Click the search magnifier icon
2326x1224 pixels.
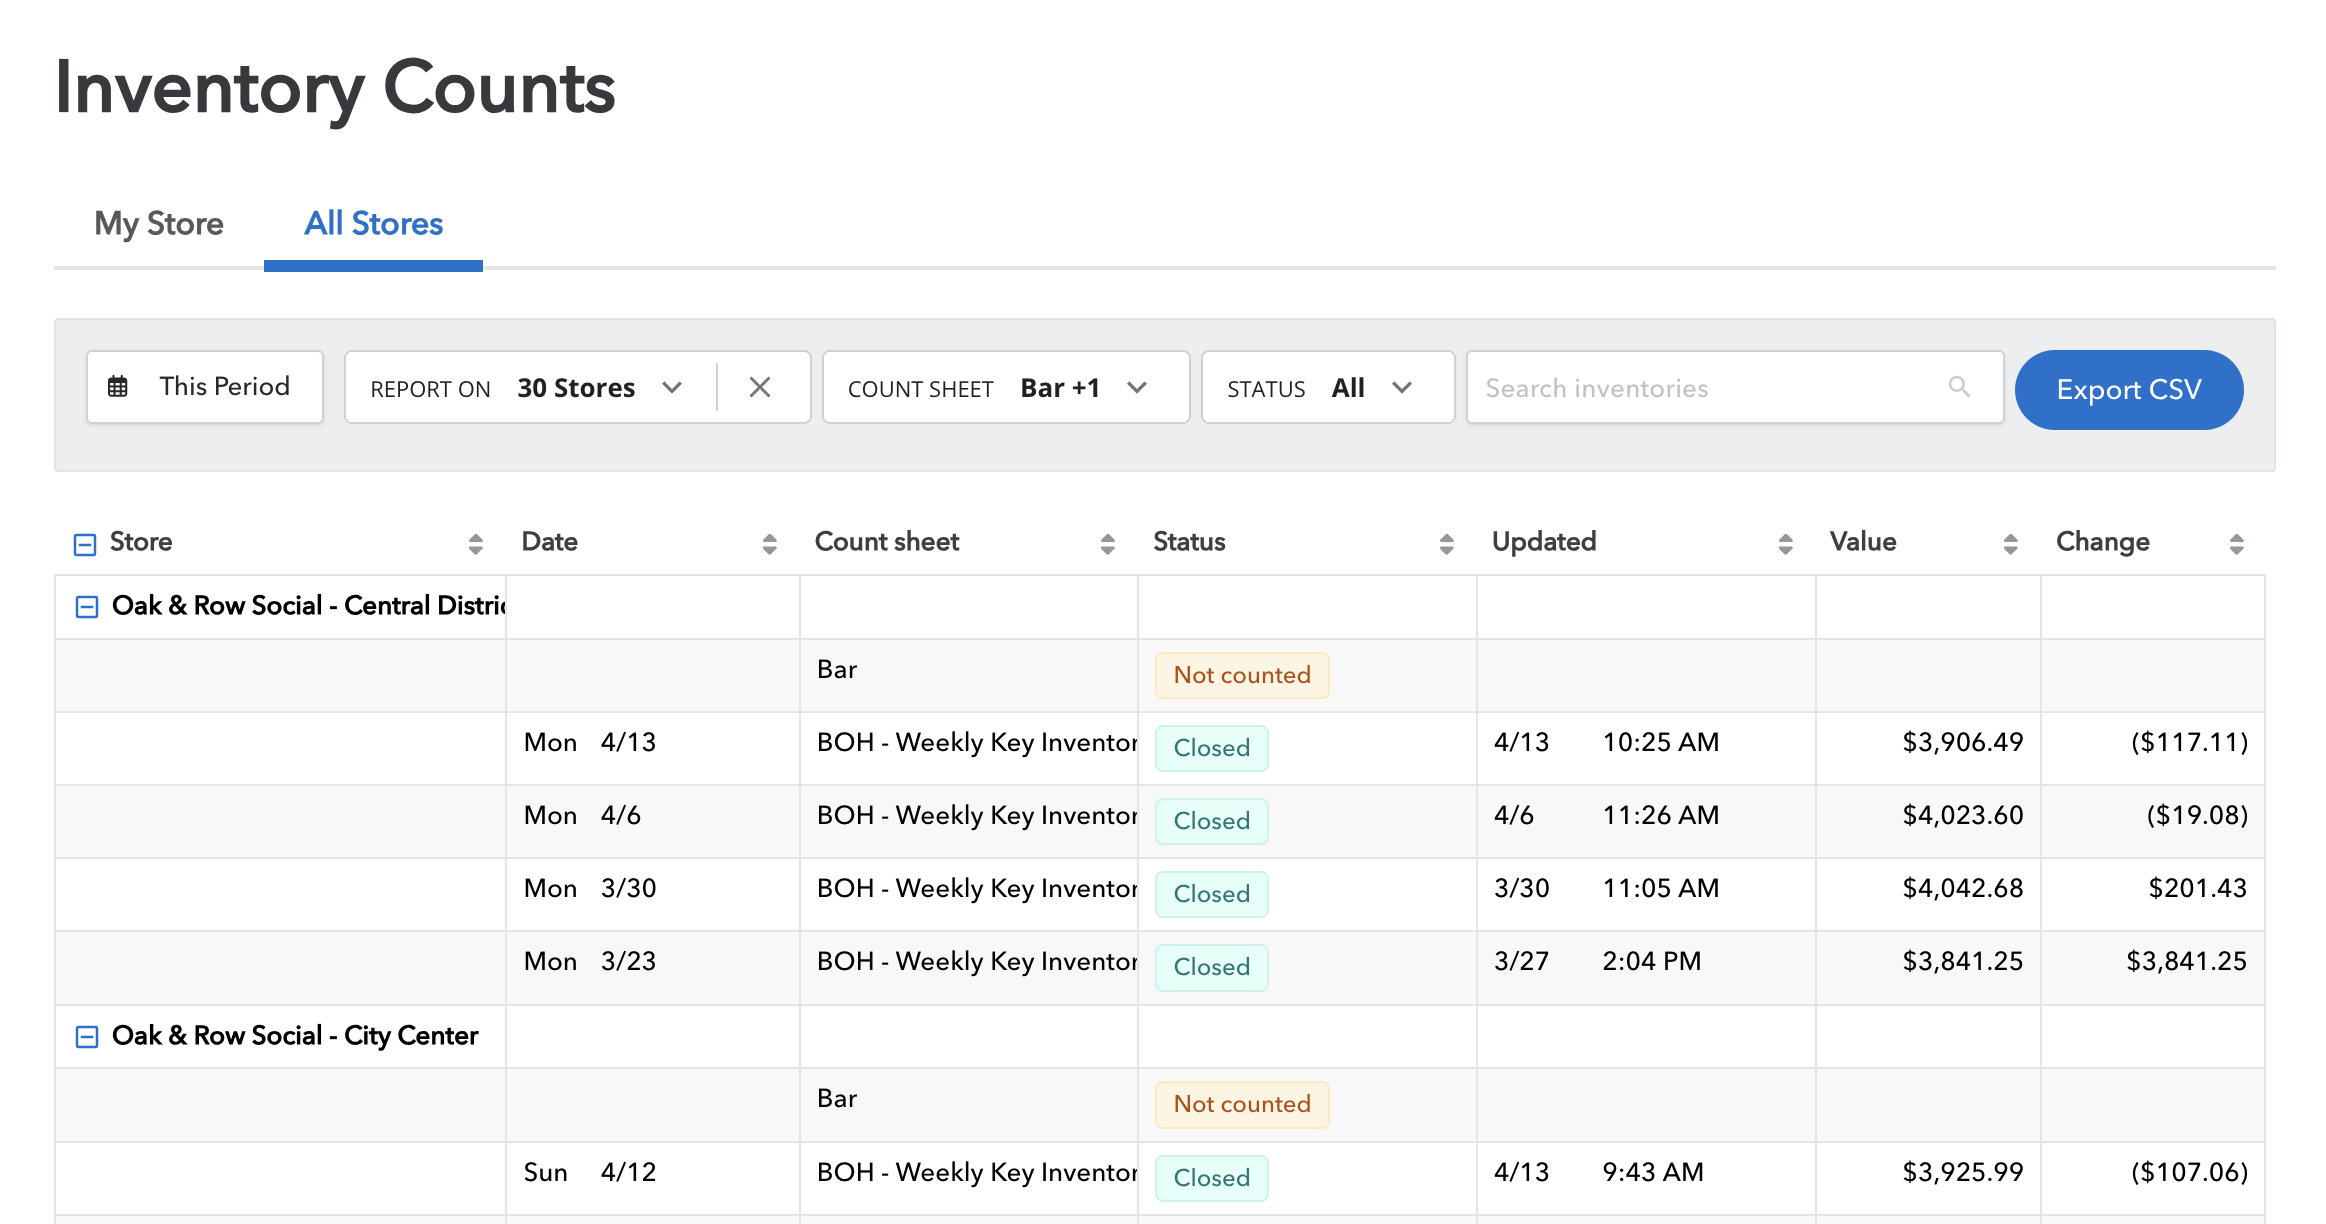tap(1959, 387)
